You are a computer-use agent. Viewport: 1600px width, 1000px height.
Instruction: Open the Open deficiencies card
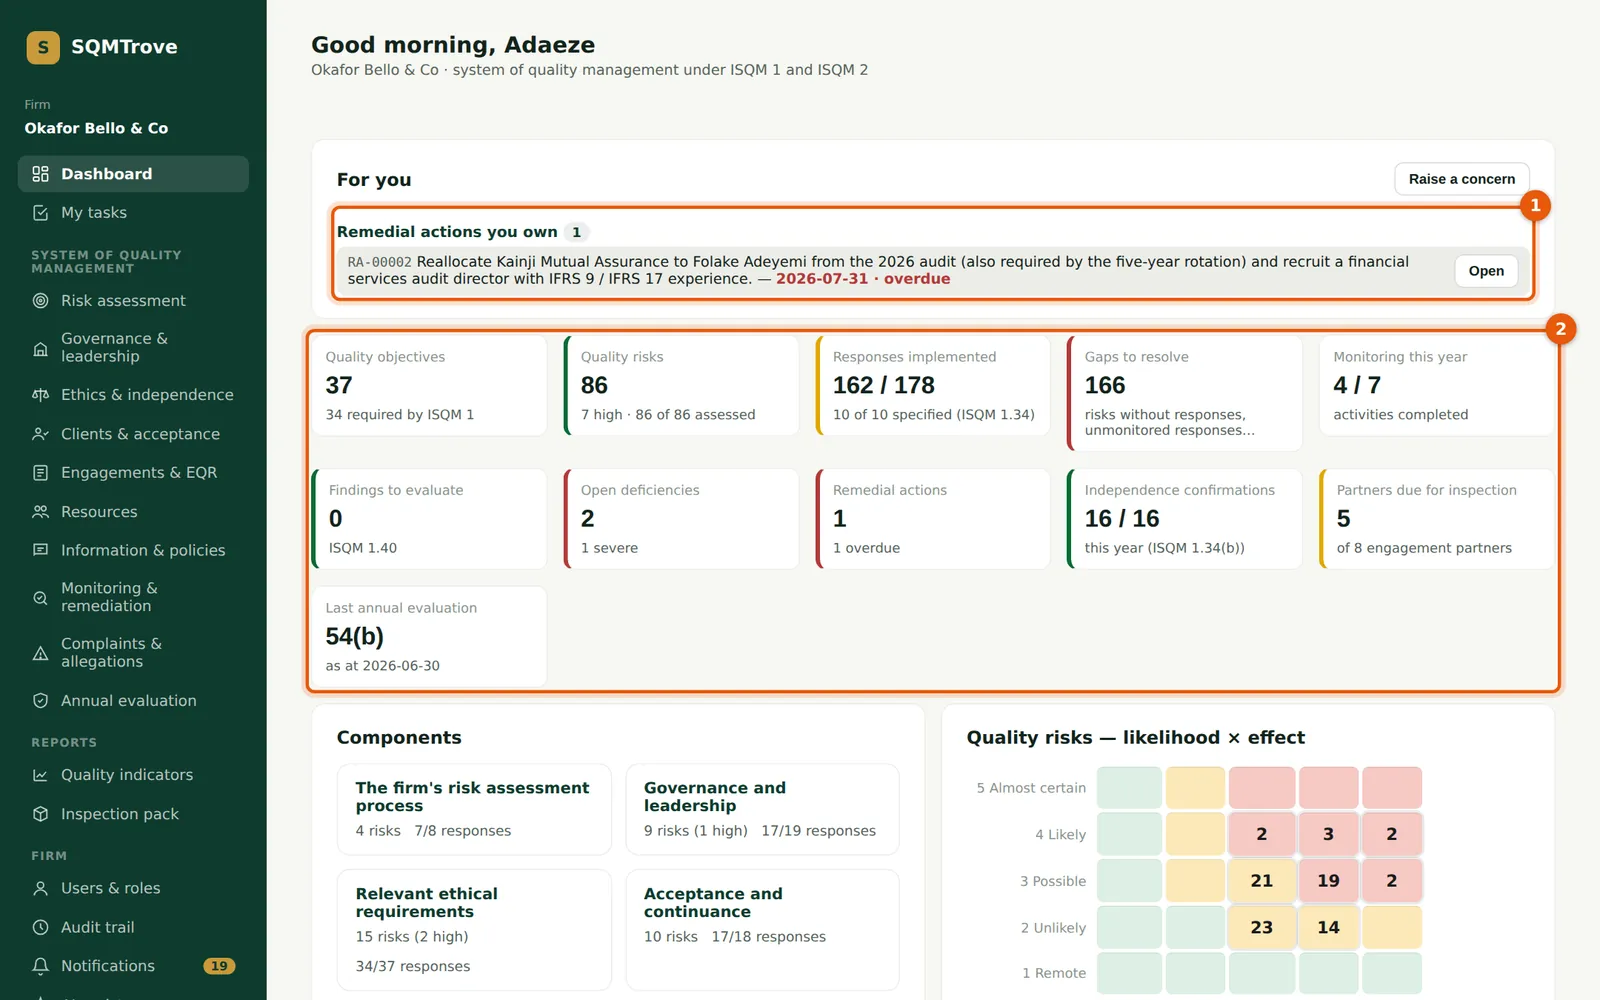681,519
